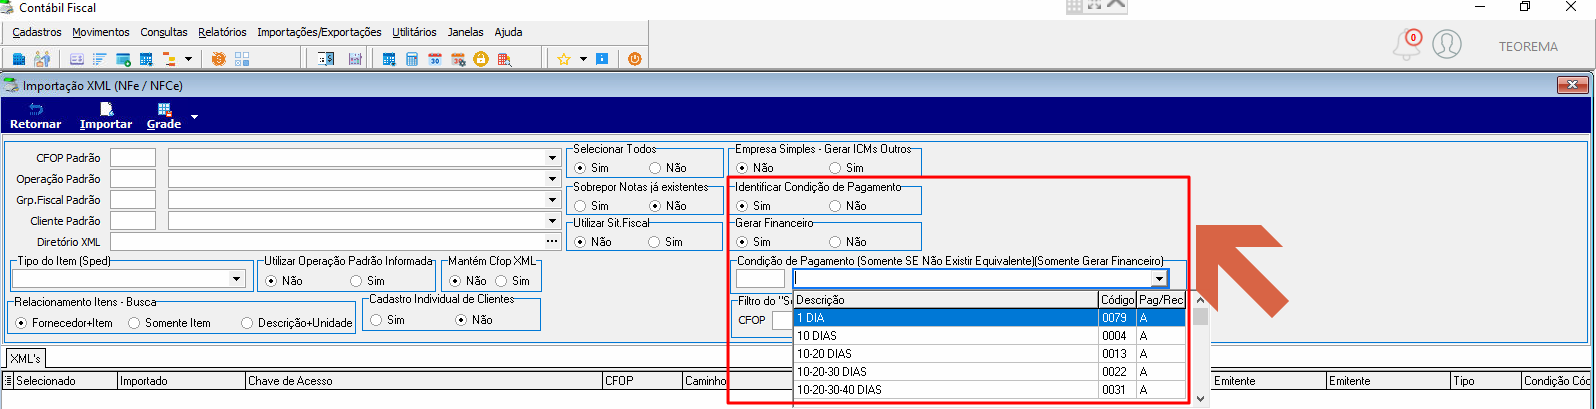This screenshot has width=1596, height=409.
Task: Open the Utilitários menu
Action: click(x=414, y=32)
